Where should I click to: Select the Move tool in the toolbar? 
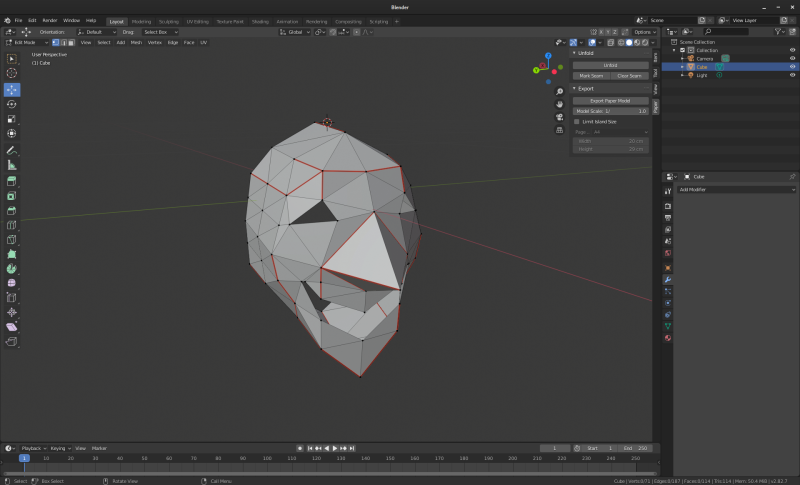pos(12,89)
